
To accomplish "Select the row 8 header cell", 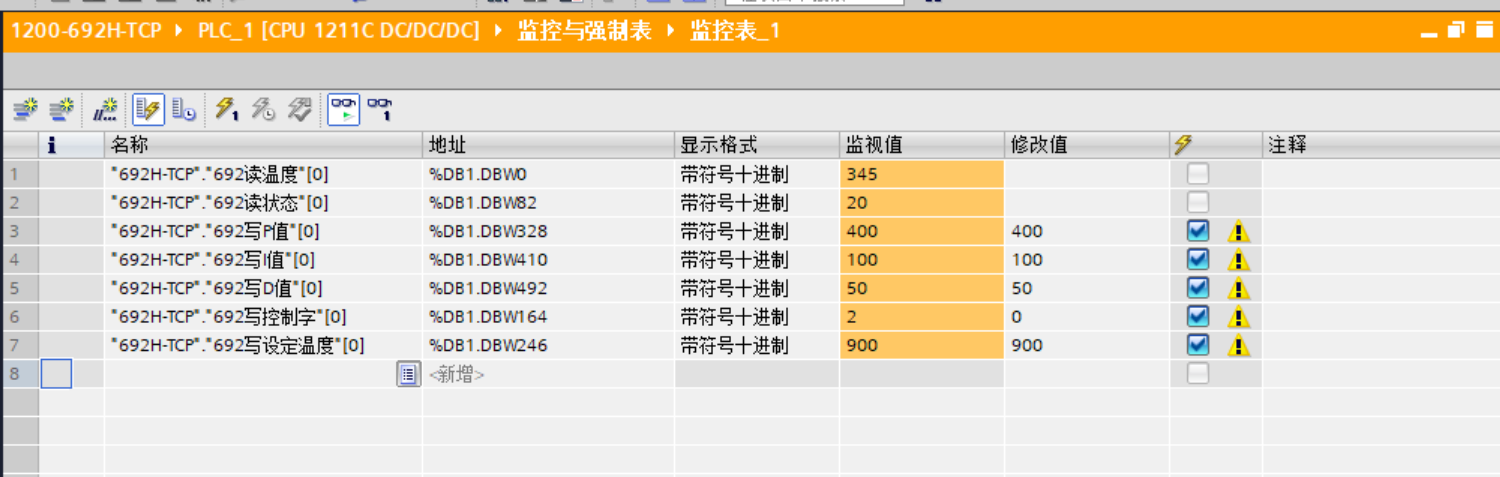I will point(20,375).
